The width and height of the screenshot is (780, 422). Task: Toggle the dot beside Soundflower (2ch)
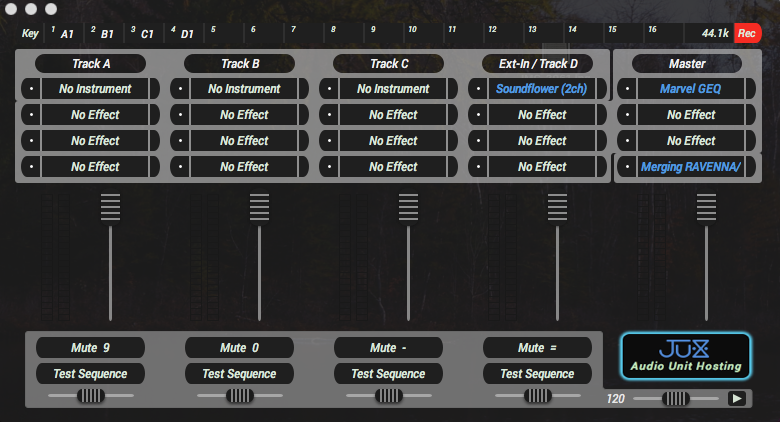478,89
